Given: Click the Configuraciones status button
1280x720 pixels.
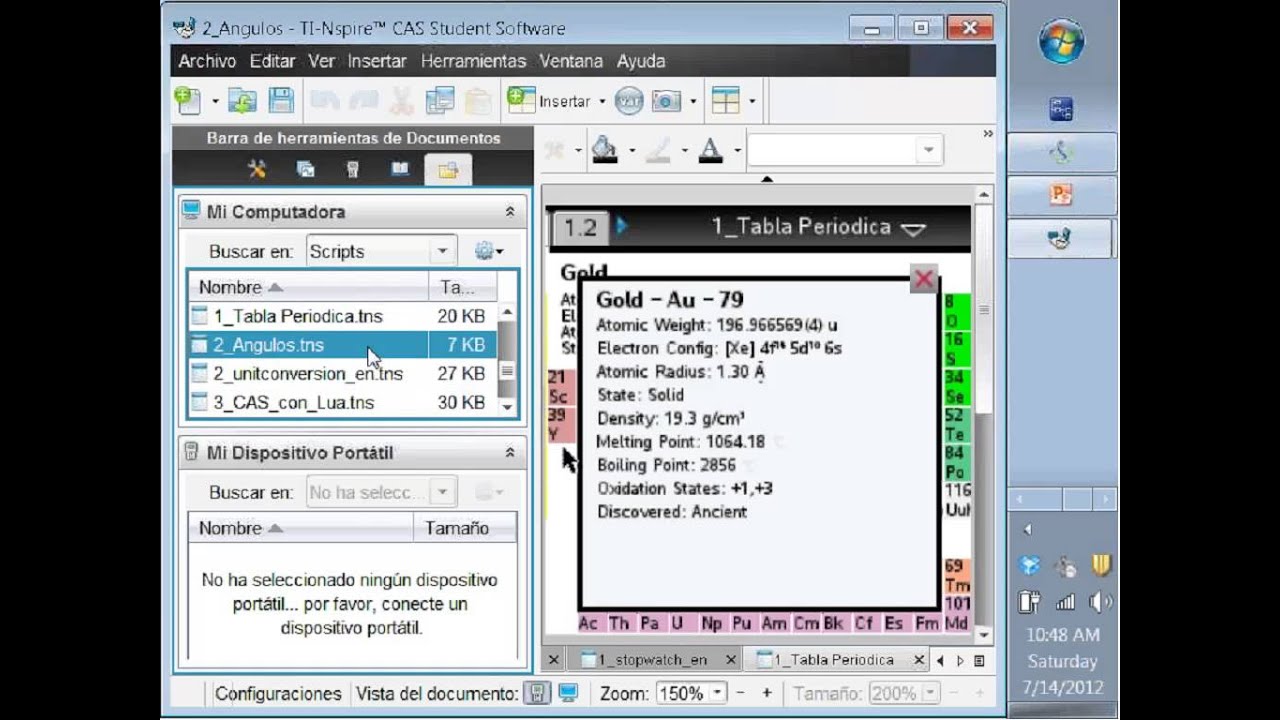Looking at the screenshot, I should (278, 693).
